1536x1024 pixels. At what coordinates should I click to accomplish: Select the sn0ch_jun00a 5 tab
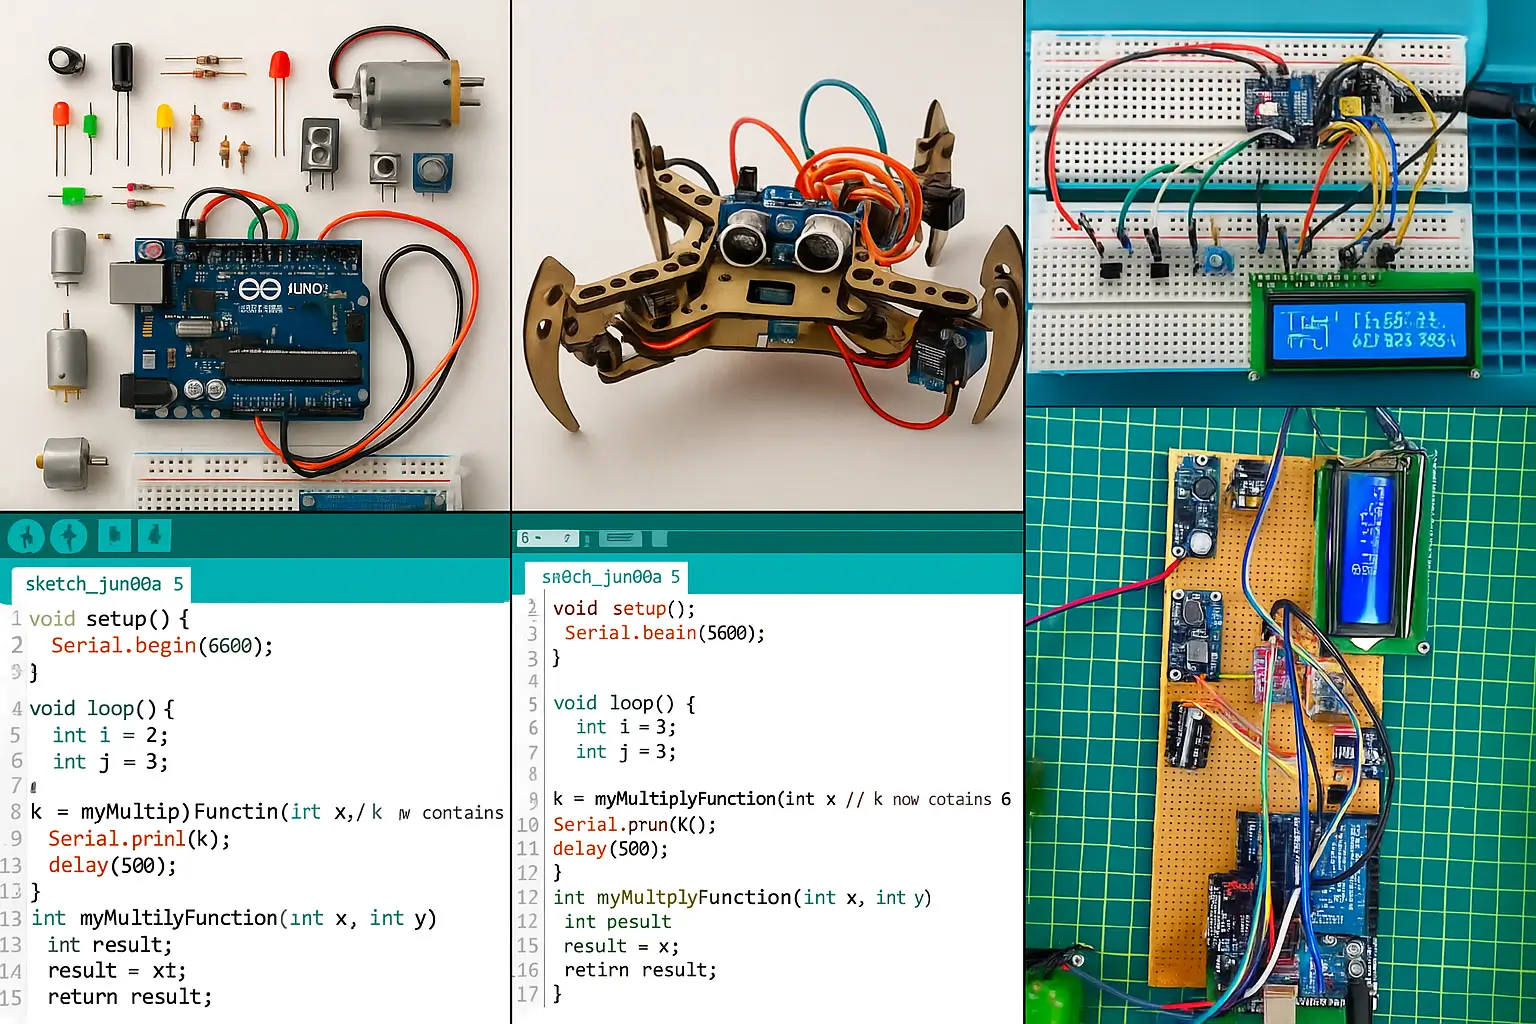click(611, 576)
